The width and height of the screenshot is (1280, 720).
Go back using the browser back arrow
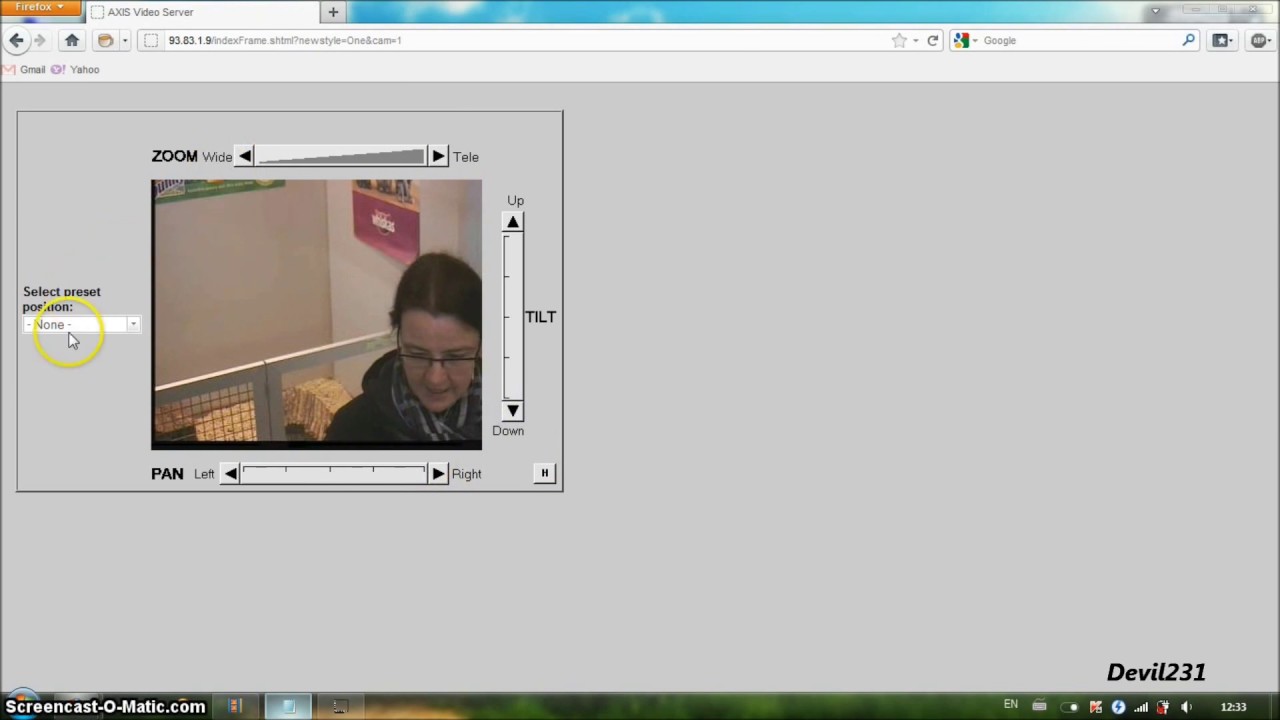tap(17, 40)
